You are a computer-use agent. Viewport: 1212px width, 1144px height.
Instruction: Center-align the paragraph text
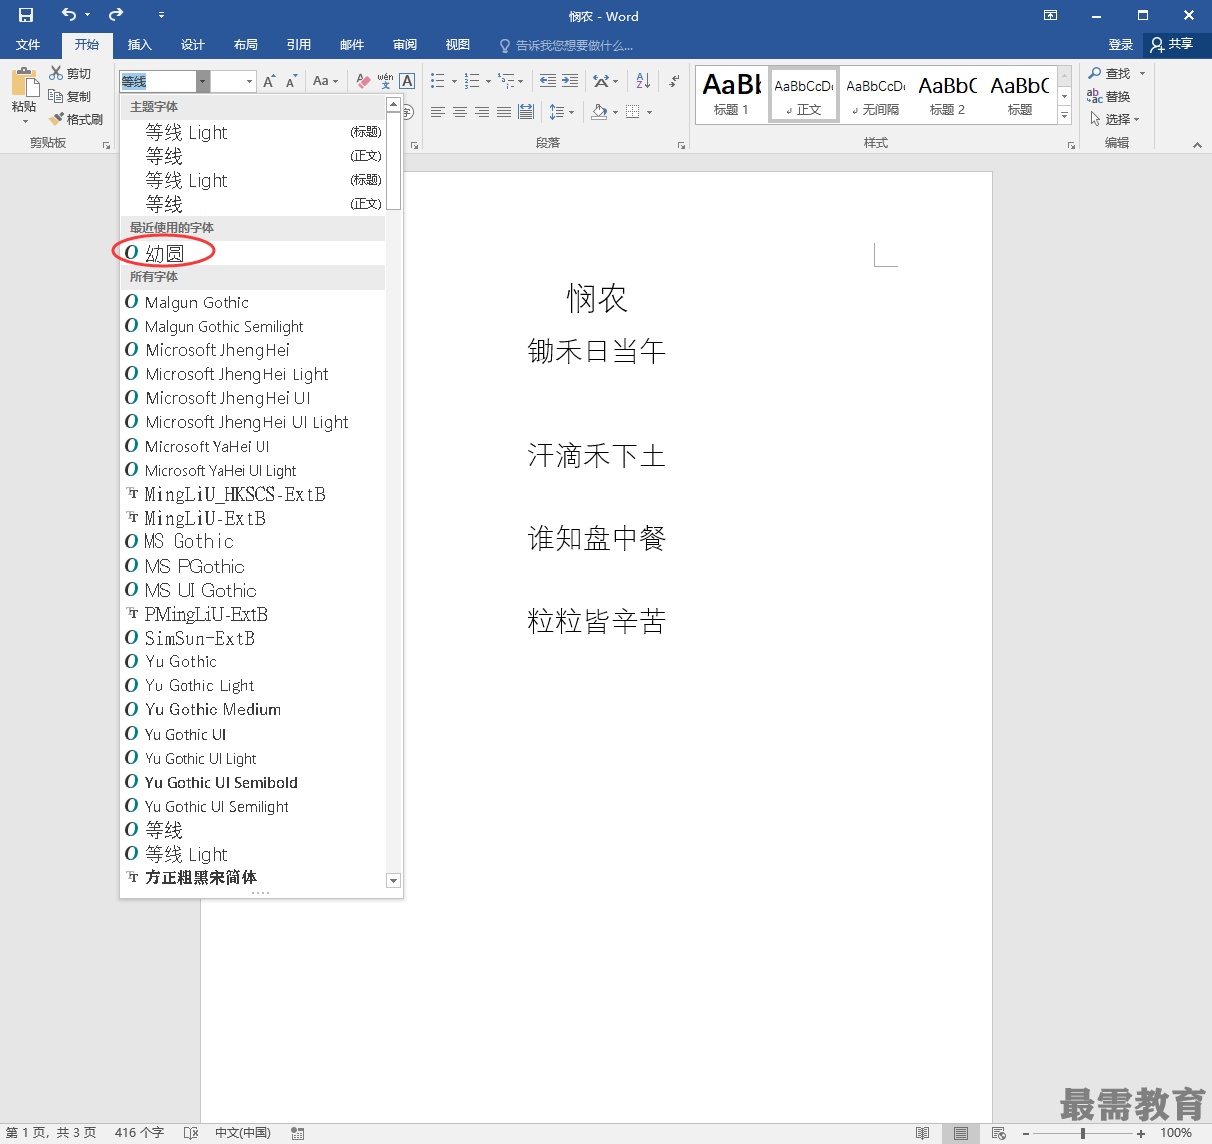click(460, 112)
